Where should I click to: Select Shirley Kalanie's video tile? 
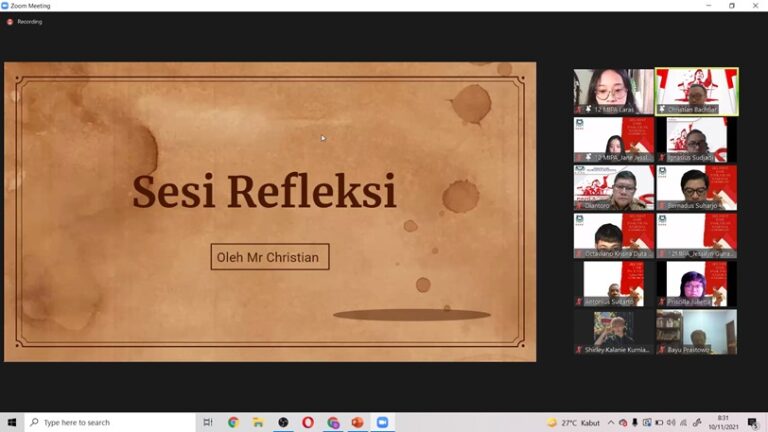point(614,332)
